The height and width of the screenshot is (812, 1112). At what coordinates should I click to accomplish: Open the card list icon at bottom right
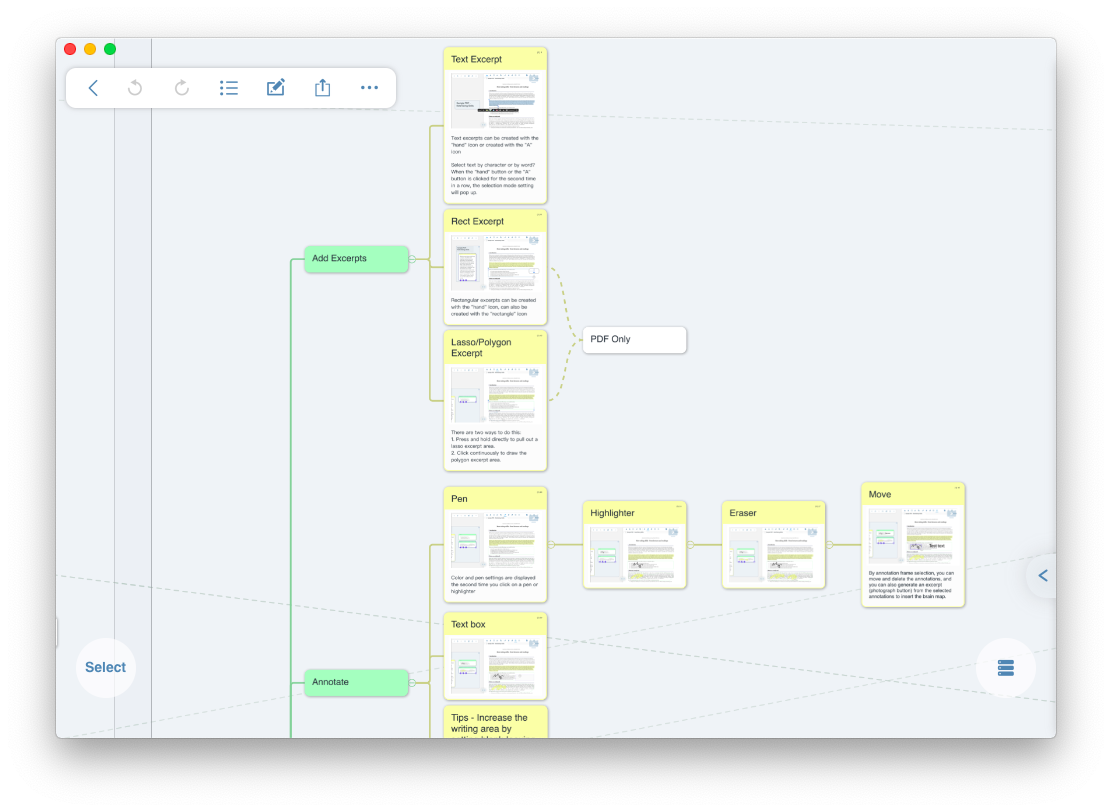tap(1006, 667)
